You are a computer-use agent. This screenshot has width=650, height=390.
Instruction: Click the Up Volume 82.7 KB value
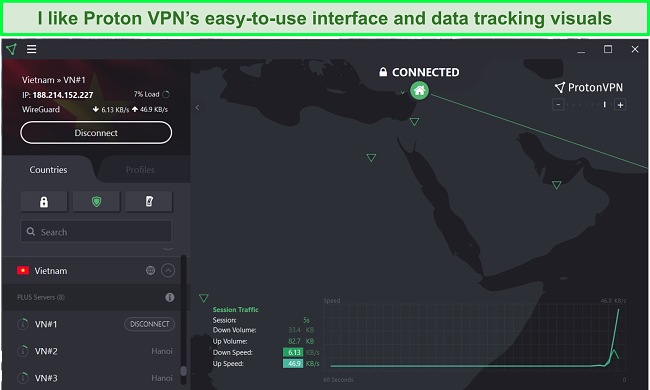301,341
